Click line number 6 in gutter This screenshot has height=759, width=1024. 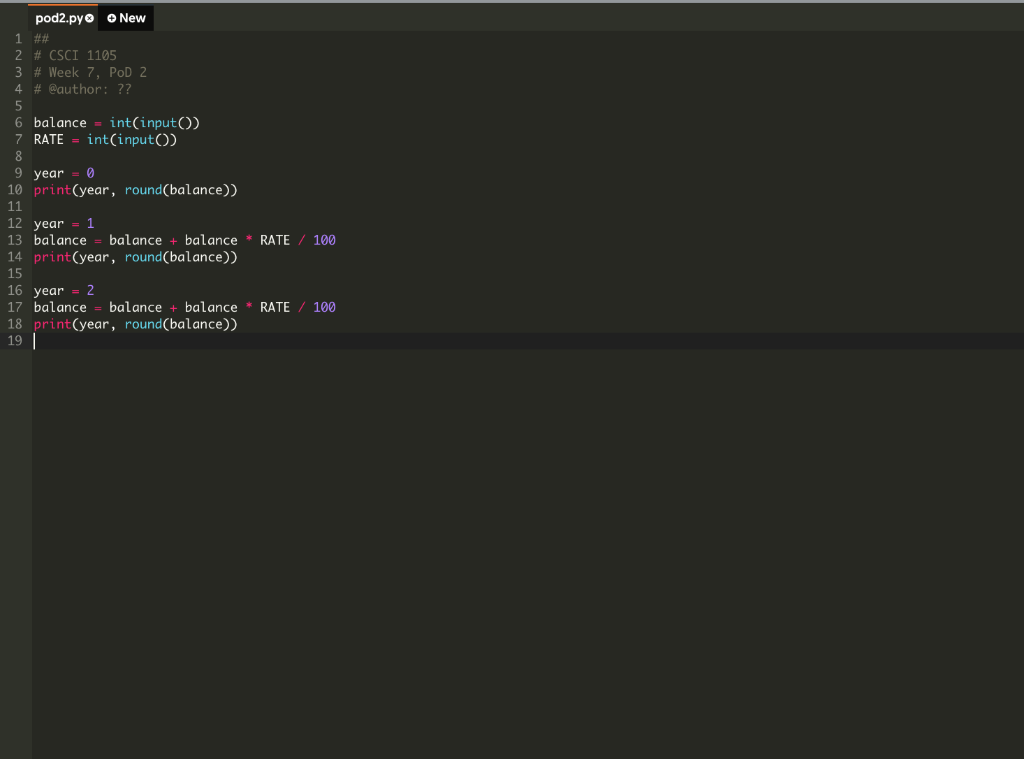click(x=18, y=123)
